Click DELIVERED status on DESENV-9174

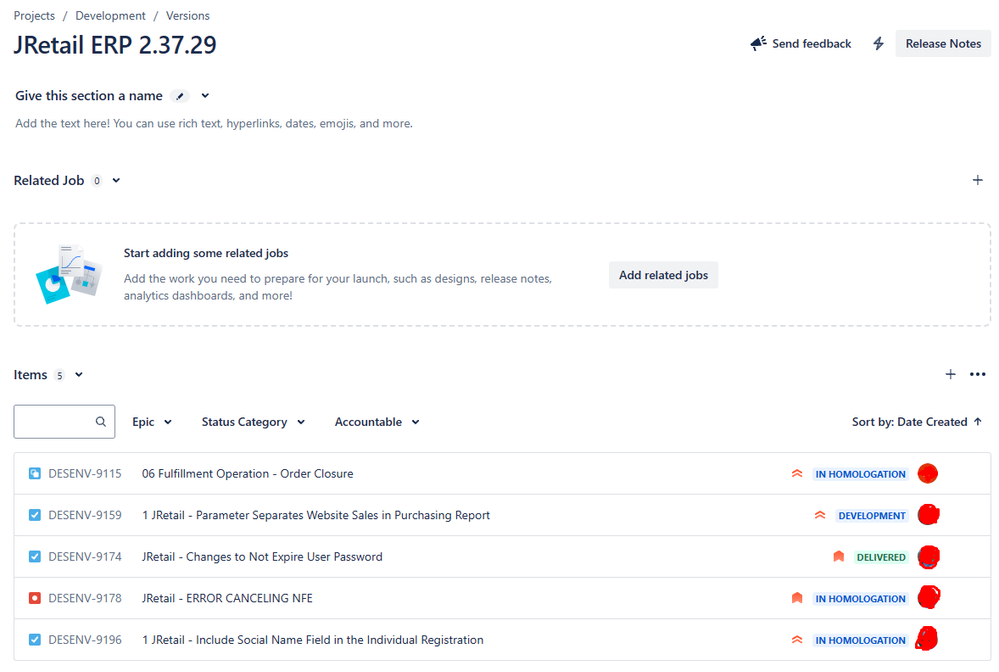881,557
